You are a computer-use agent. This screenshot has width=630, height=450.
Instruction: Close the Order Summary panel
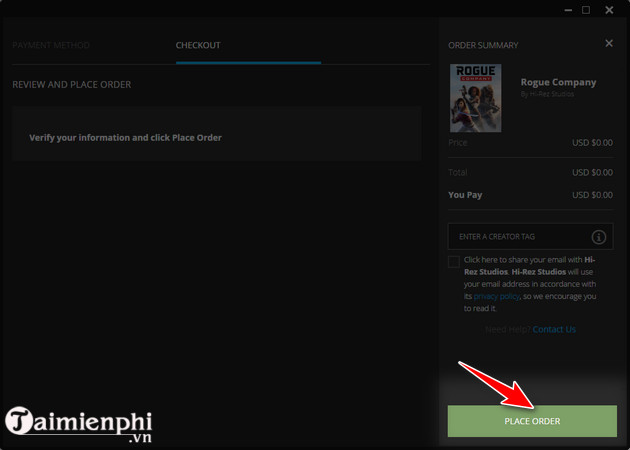(609, 43)
